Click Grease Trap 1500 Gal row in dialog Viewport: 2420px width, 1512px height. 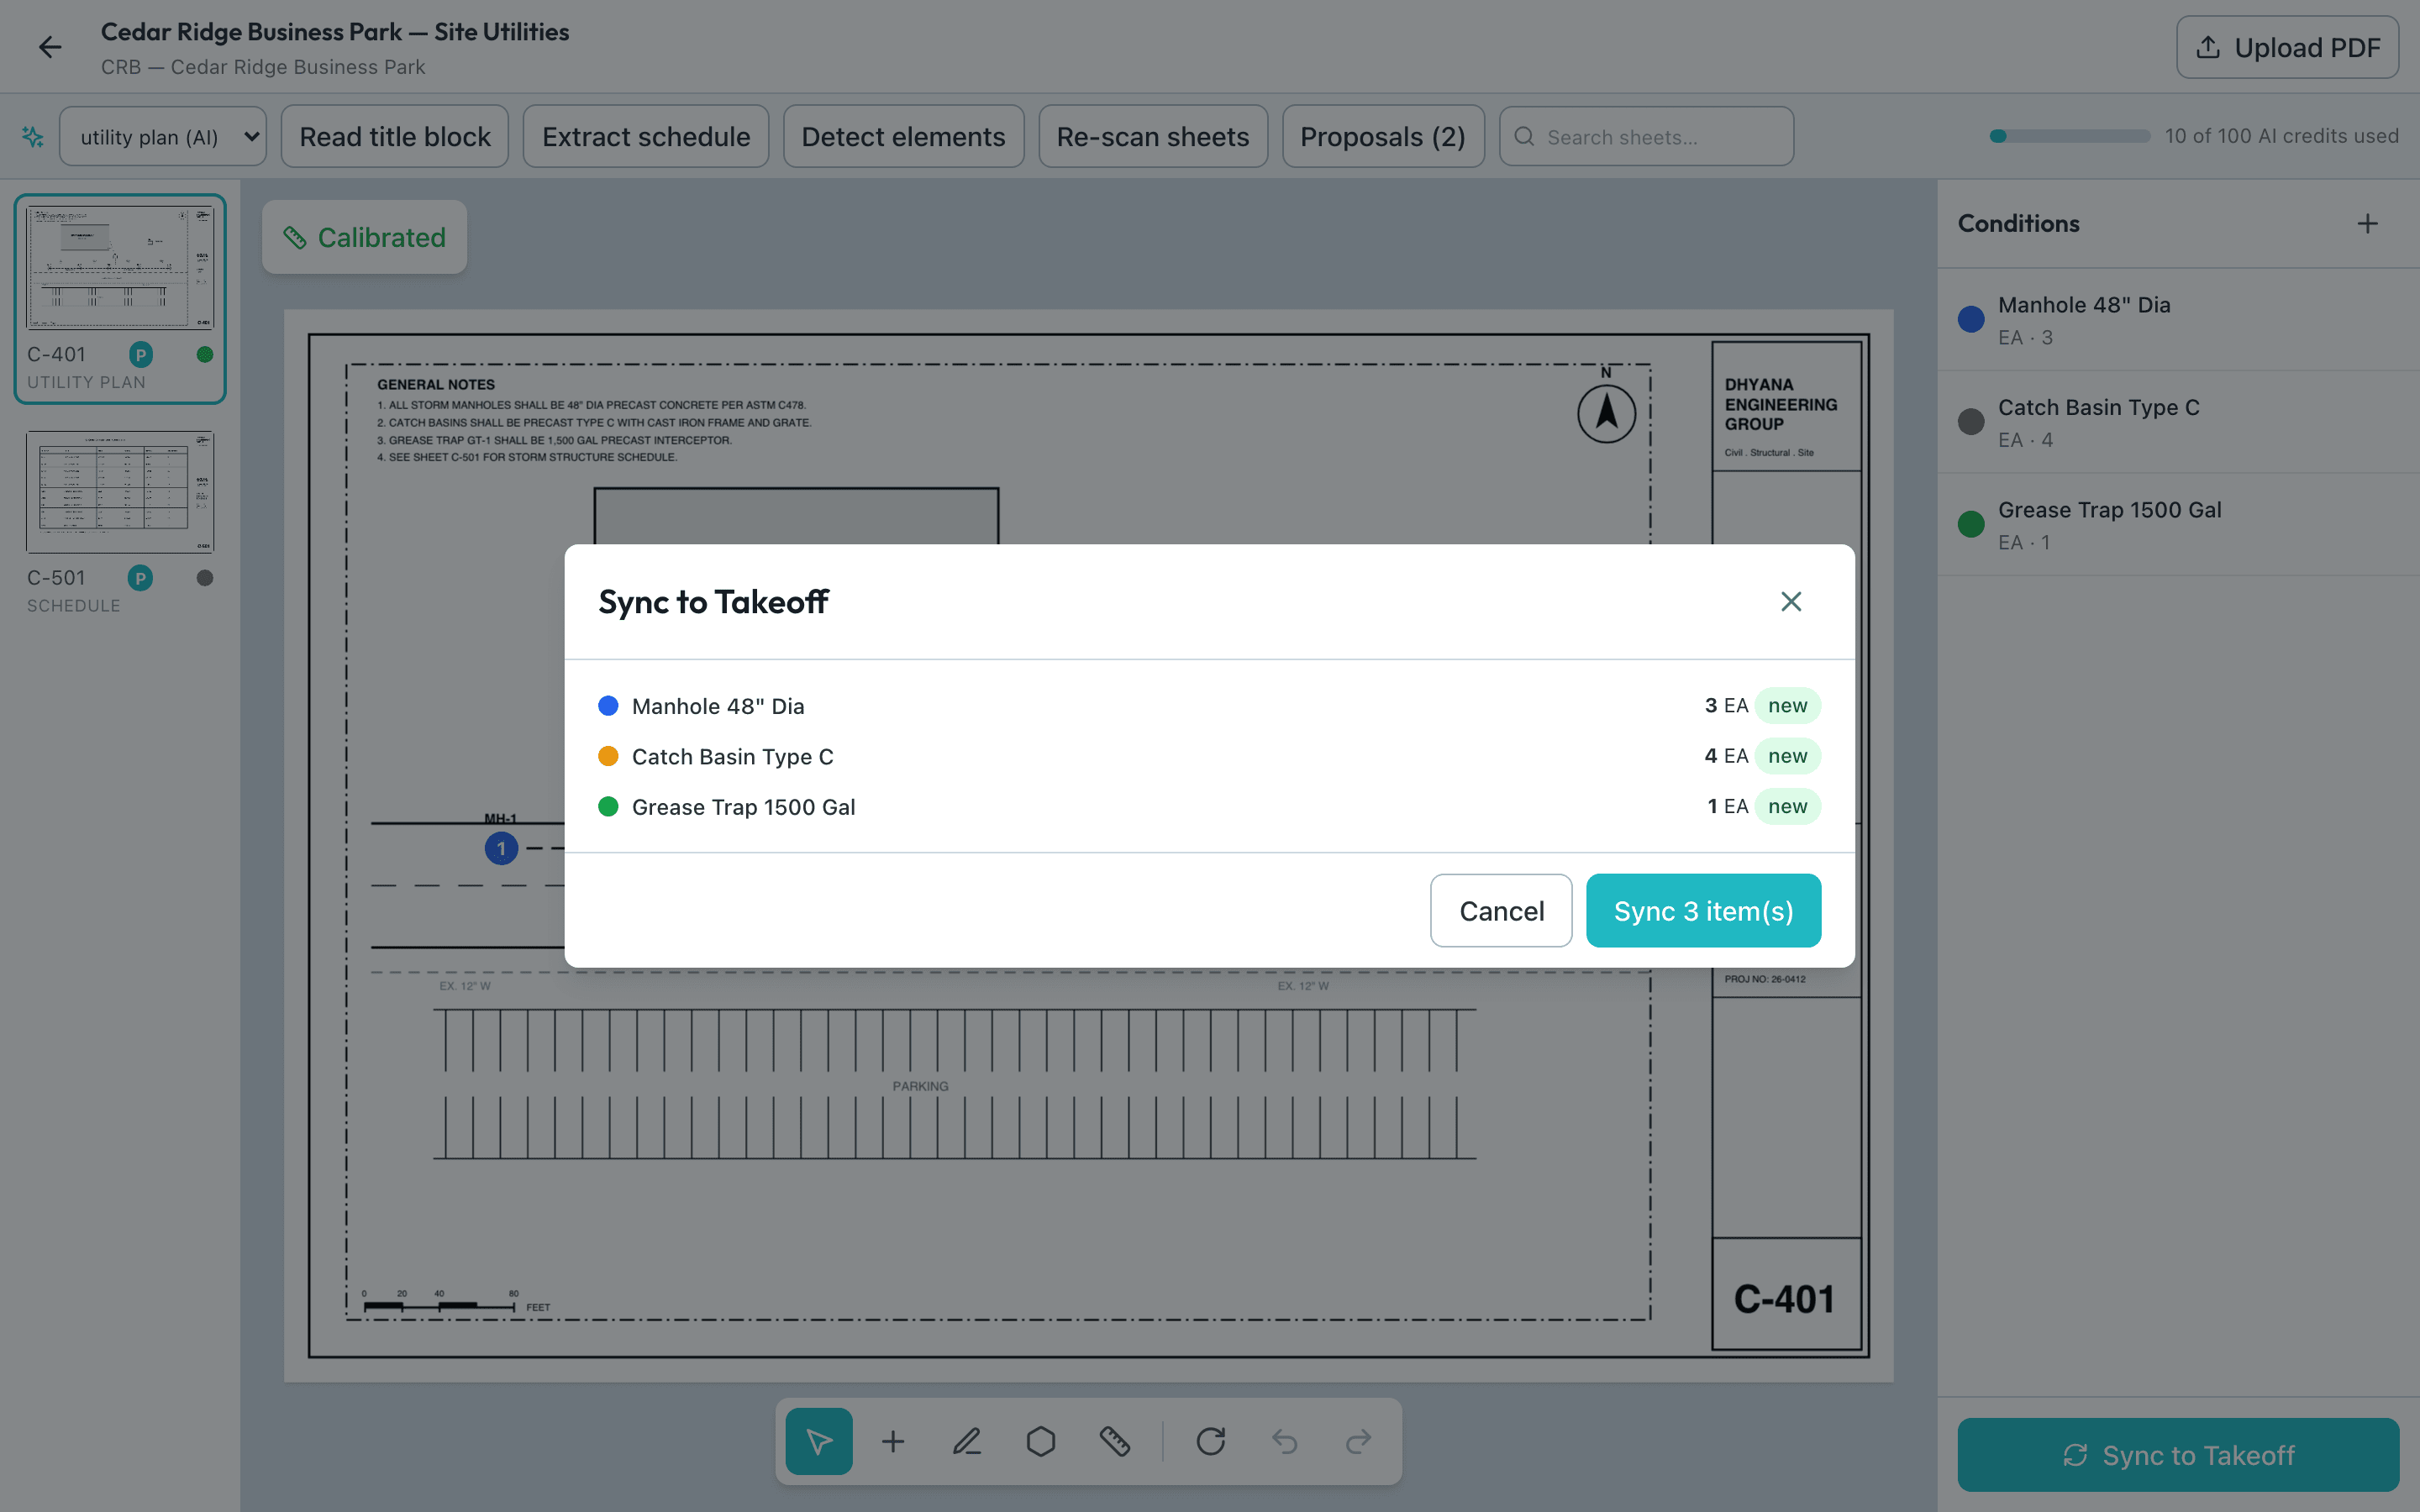click(1209, 807)
